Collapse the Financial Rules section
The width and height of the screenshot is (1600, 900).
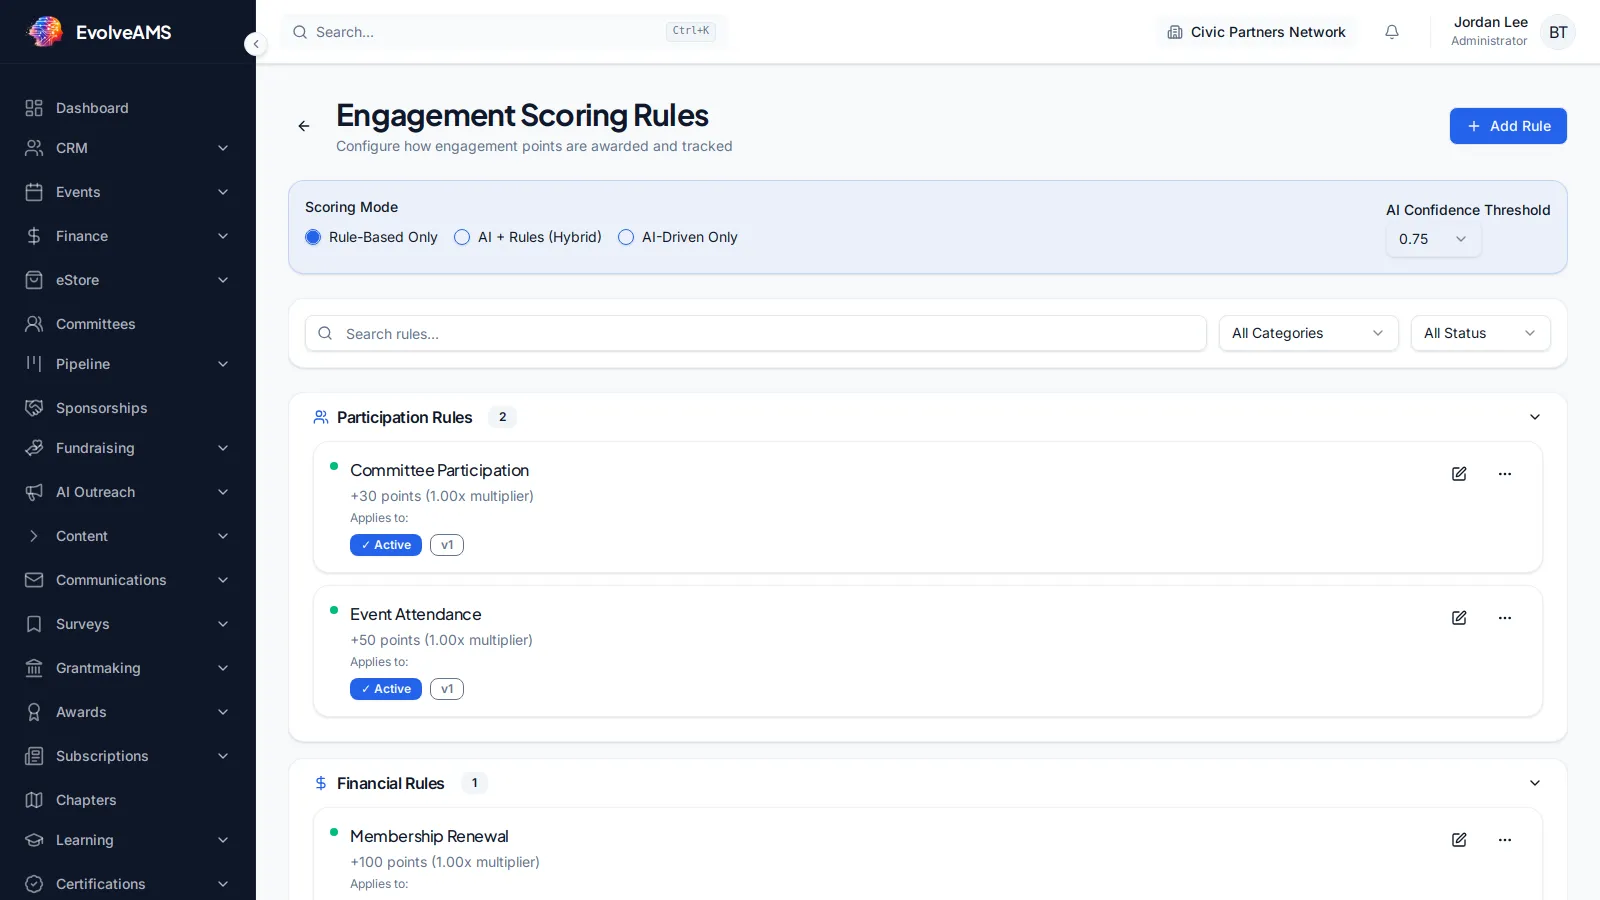pyautogui.click(x=1535, y=783)
